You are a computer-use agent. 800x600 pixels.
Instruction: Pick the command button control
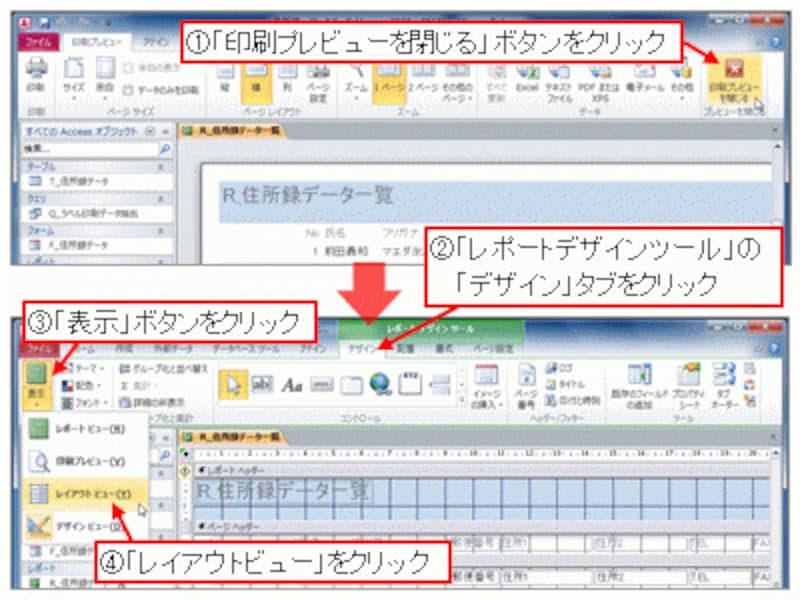322,385
